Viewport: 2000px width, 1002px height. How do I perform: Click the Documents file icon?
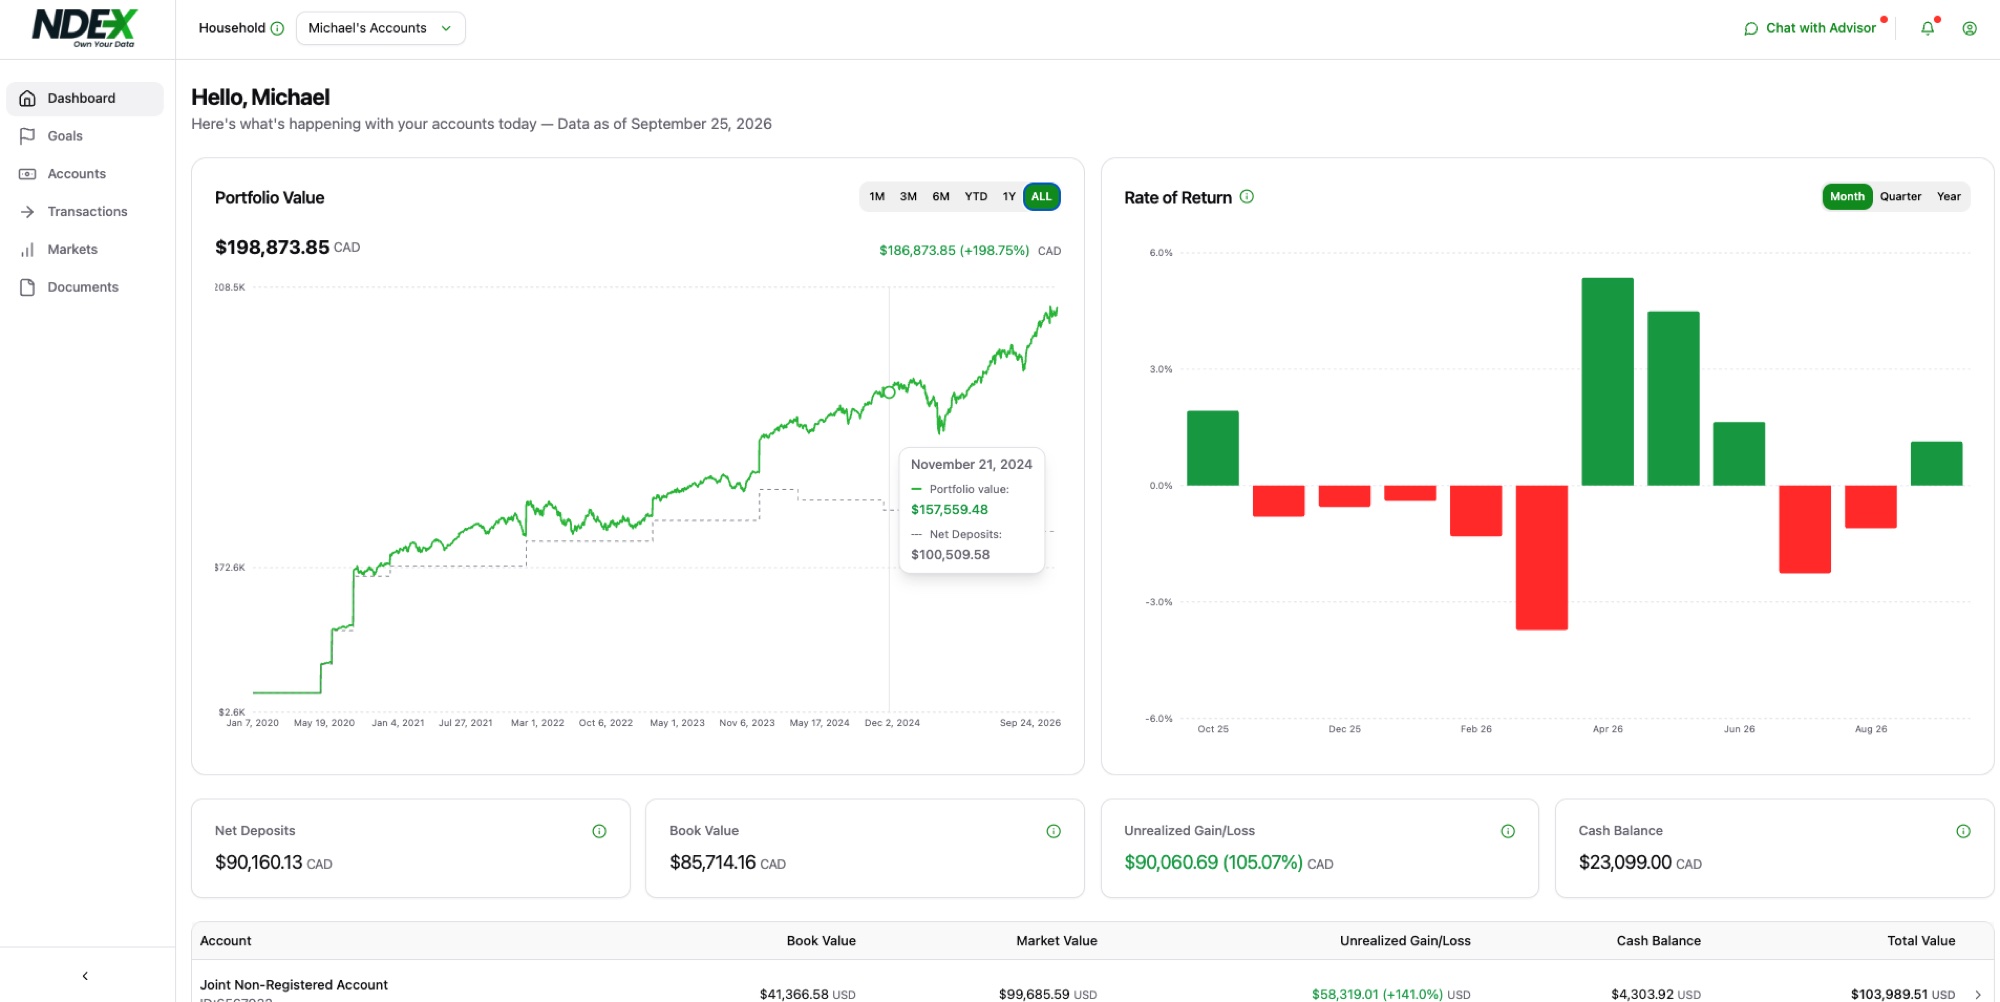pos(28,287)
